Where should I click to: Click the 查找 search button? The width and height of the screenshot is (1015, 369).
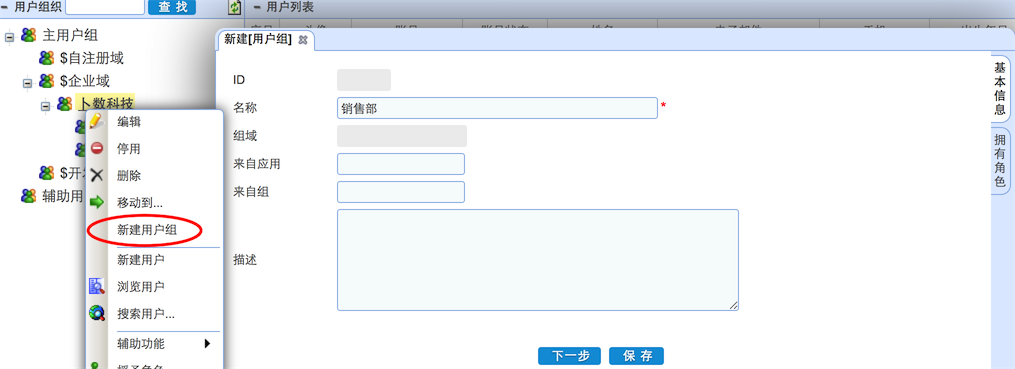point(172,7)
